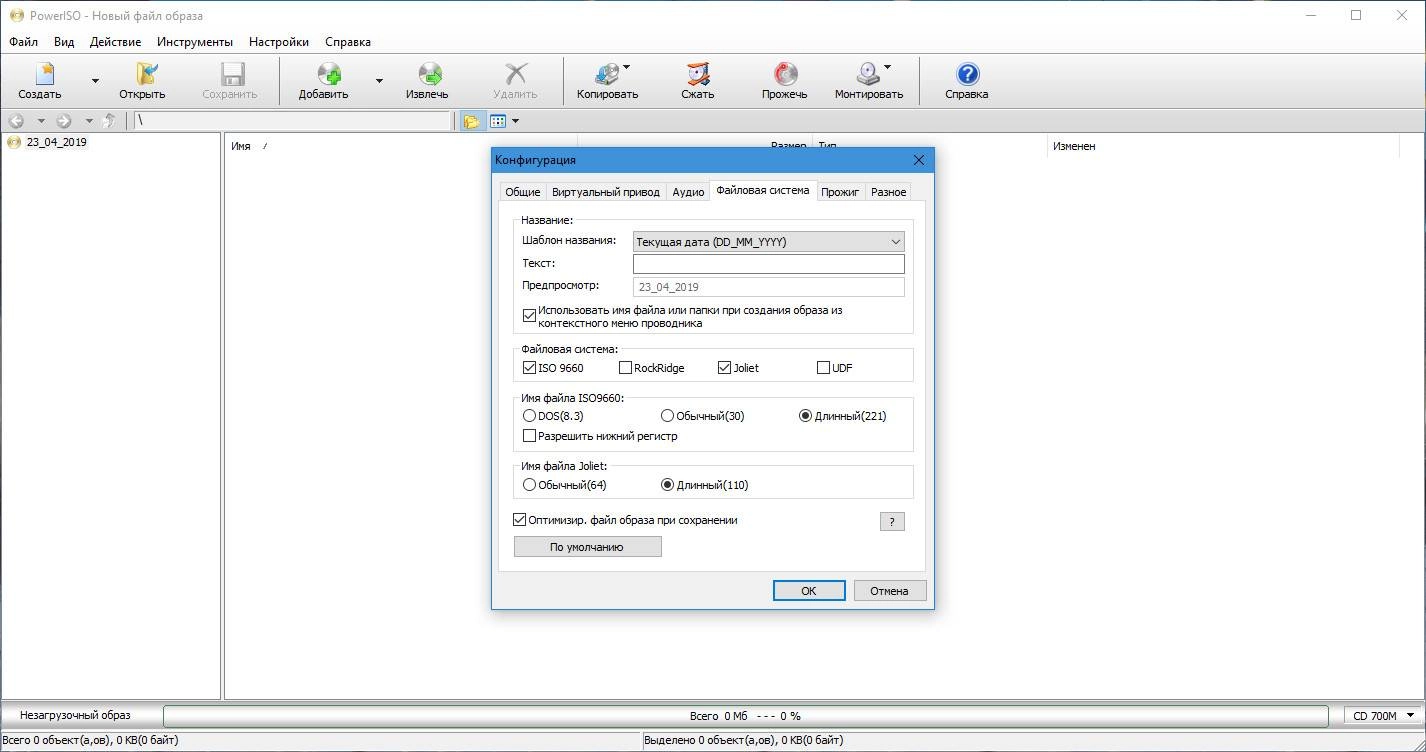This screenshot has width=1426, height=752.
Task: Click the view mode grid icon
Action: (x=497, y=121)
